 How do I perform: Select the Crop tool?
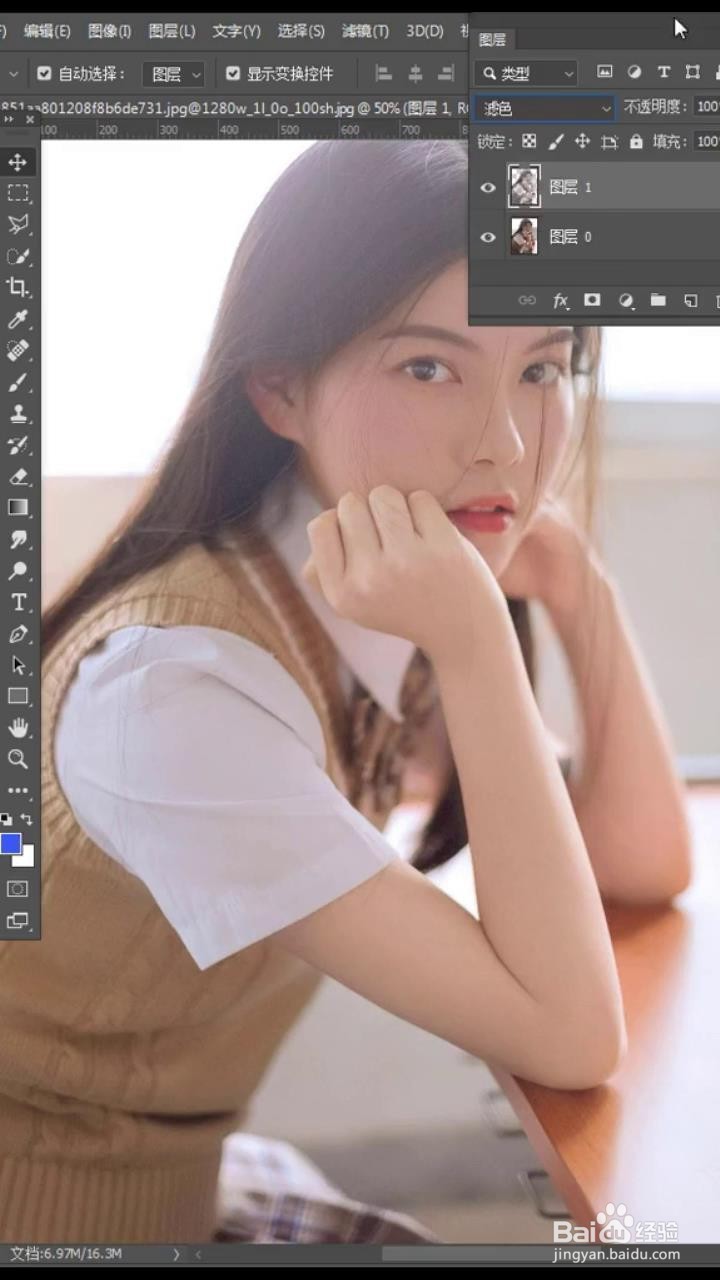click(18, 288)
